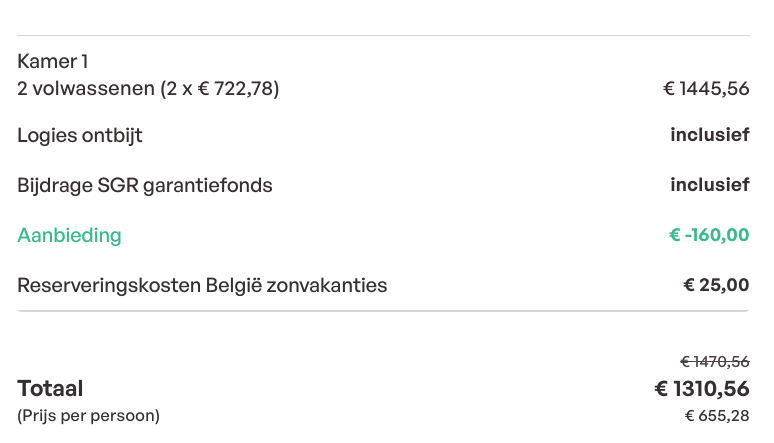Click inclusief next to SGR garantiefonds
Viewport: 774px width, 443px height.
(x=709, y=185)
